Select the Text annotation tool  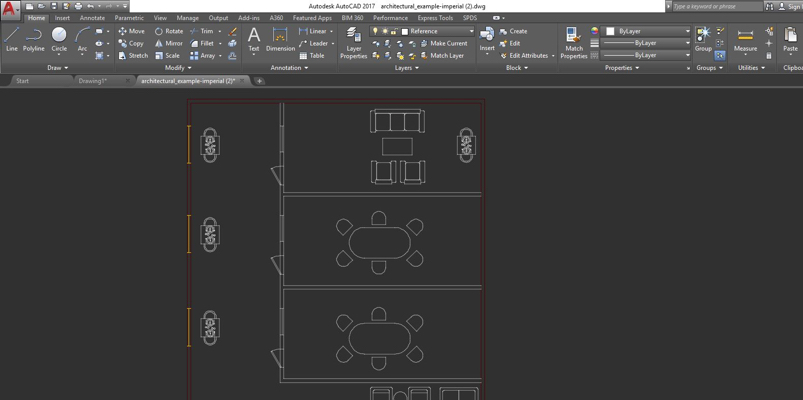253,39
